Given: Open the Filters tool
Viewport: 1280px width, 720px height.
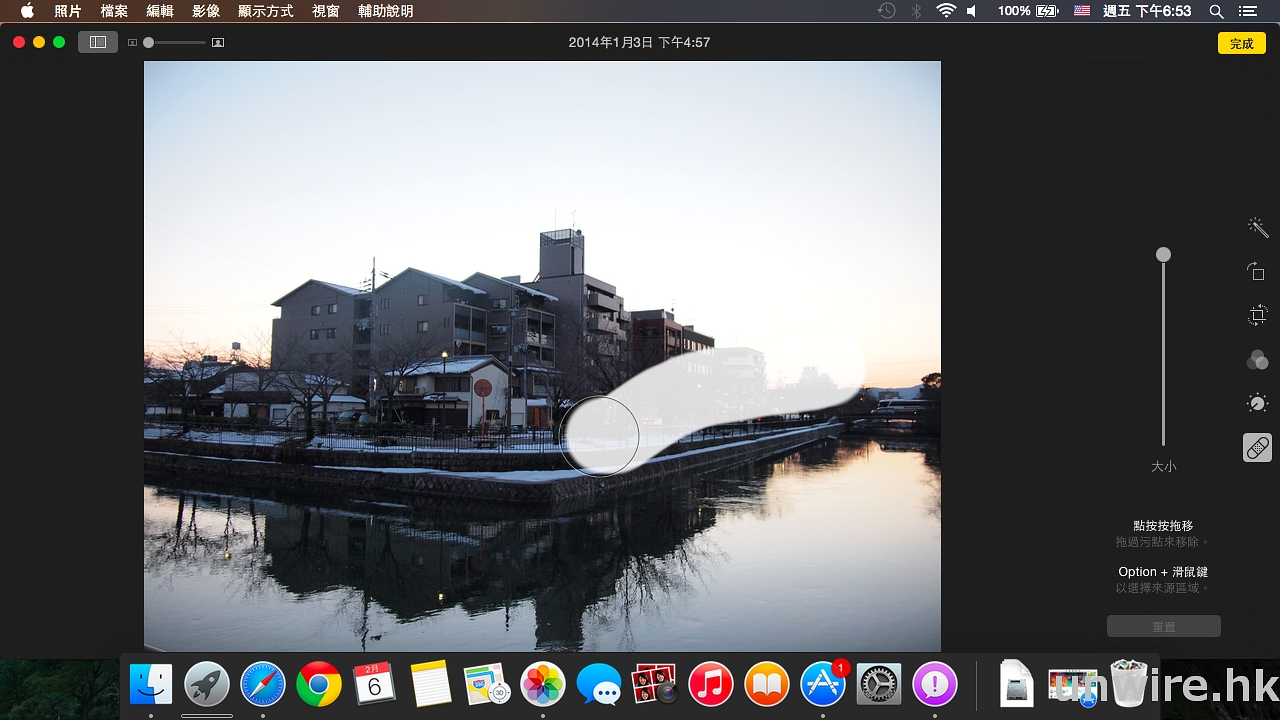Looking at the screenshot, I should click(x=1257, y=360).
